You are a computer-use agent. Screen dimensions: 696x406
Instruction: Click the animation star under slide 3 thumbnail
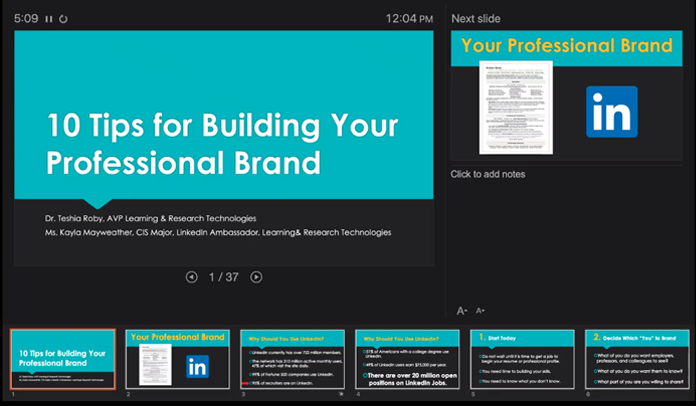(341, 394)
